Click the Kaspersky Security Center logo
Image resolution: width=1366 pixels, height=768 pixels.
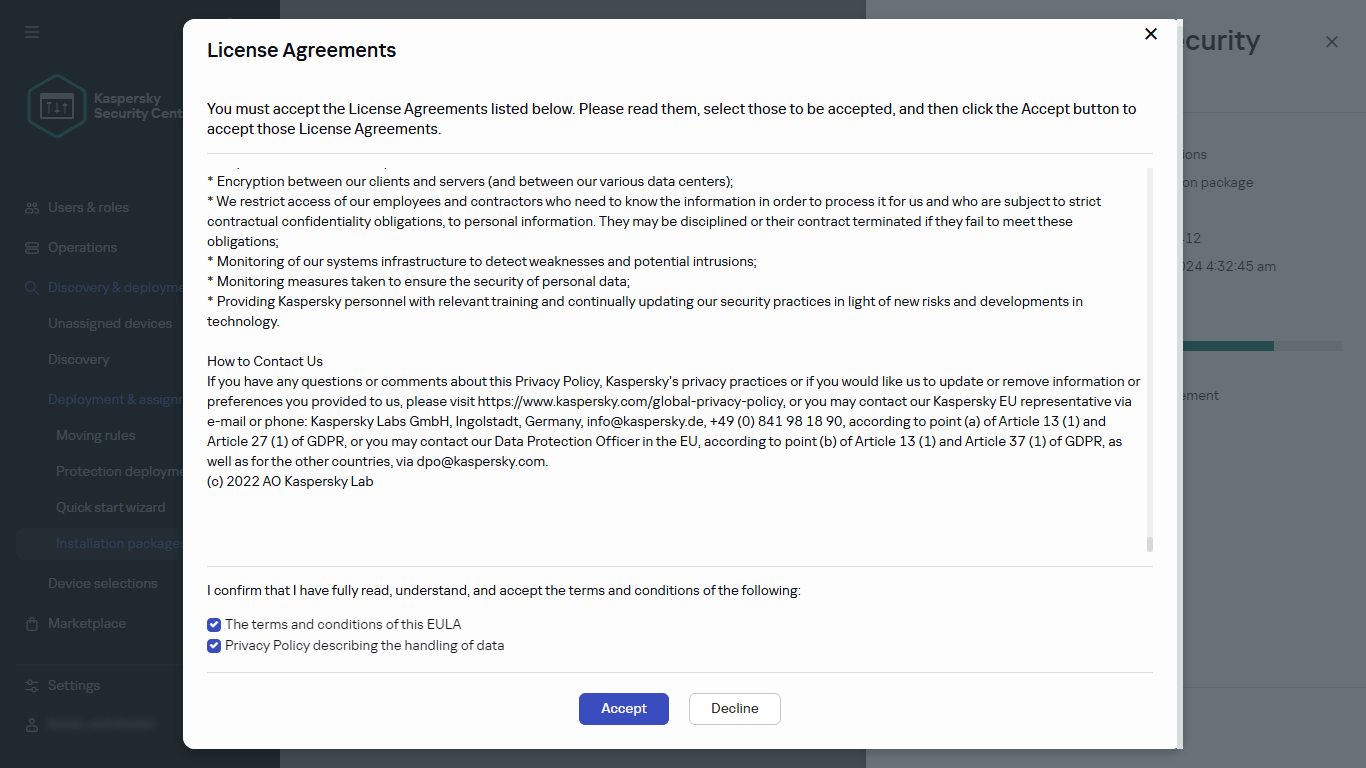tap(57, 105)
